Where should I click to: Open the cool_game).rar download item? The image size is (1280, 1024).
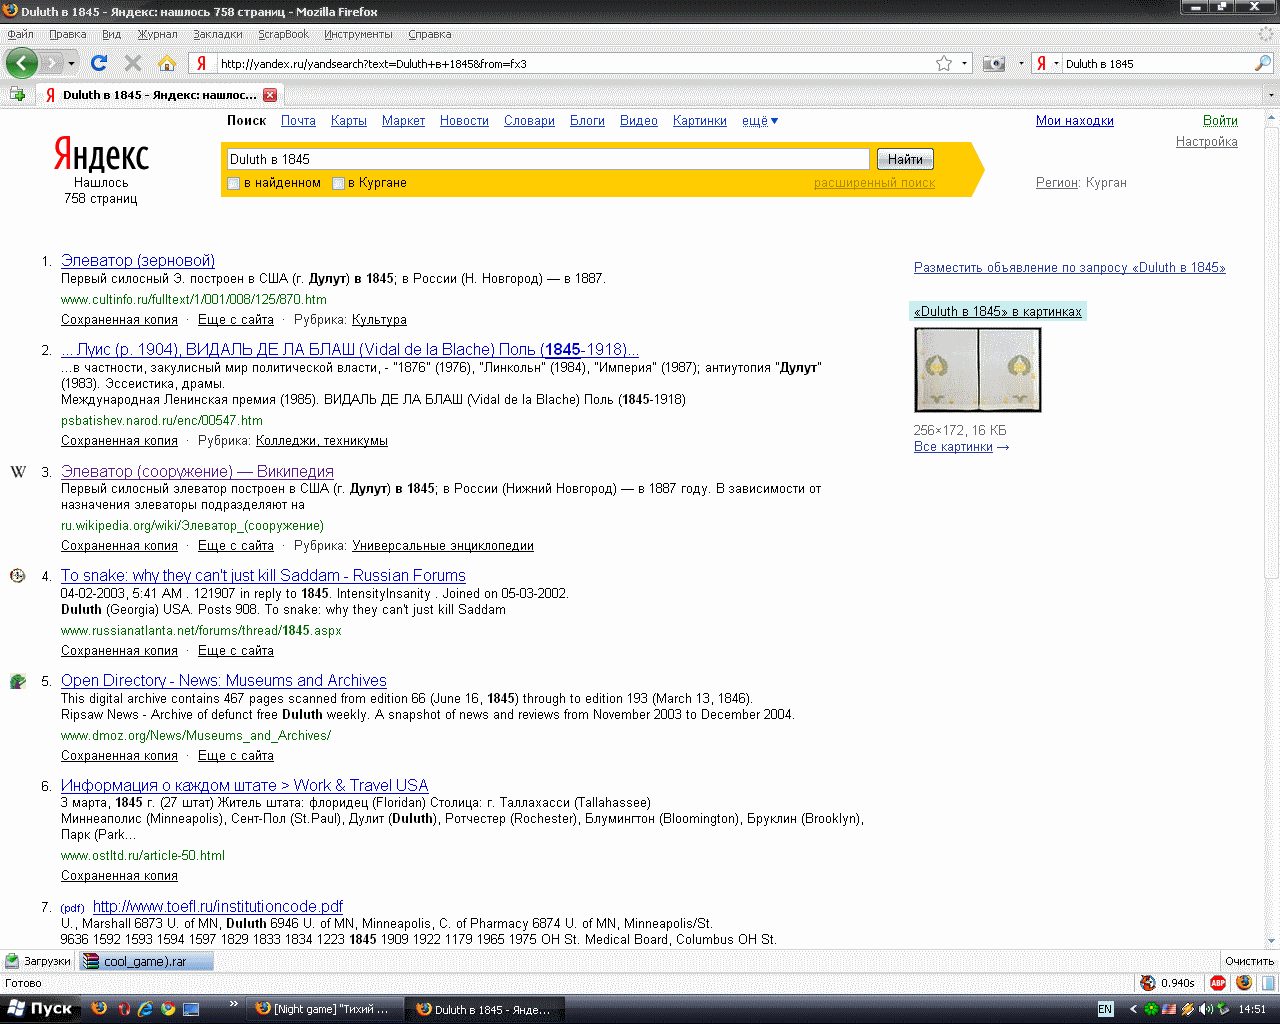[147, 961]
